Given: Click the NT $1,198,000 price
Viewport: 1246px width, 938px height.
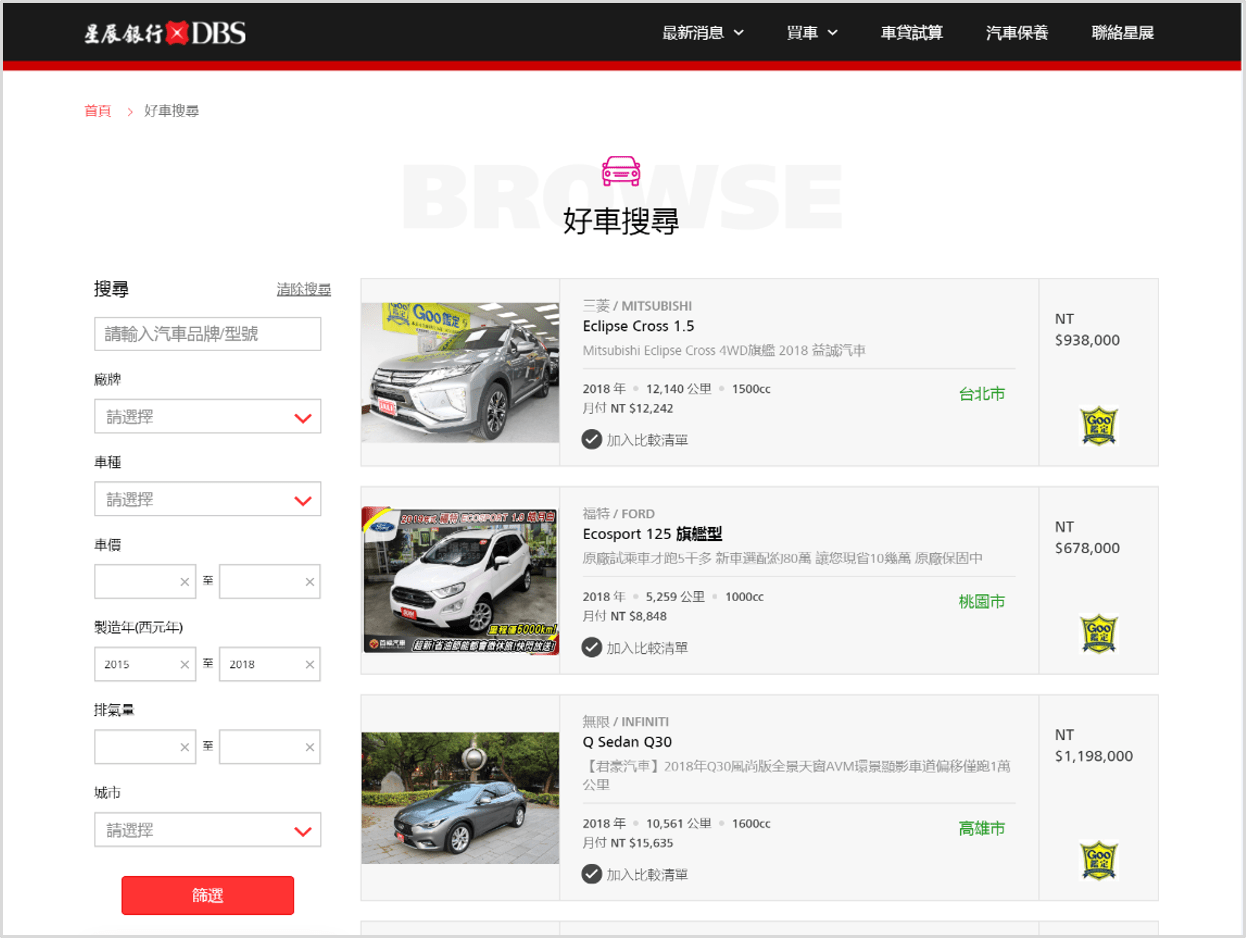Looking at the screenshot, I should [x=1094, y=746].
